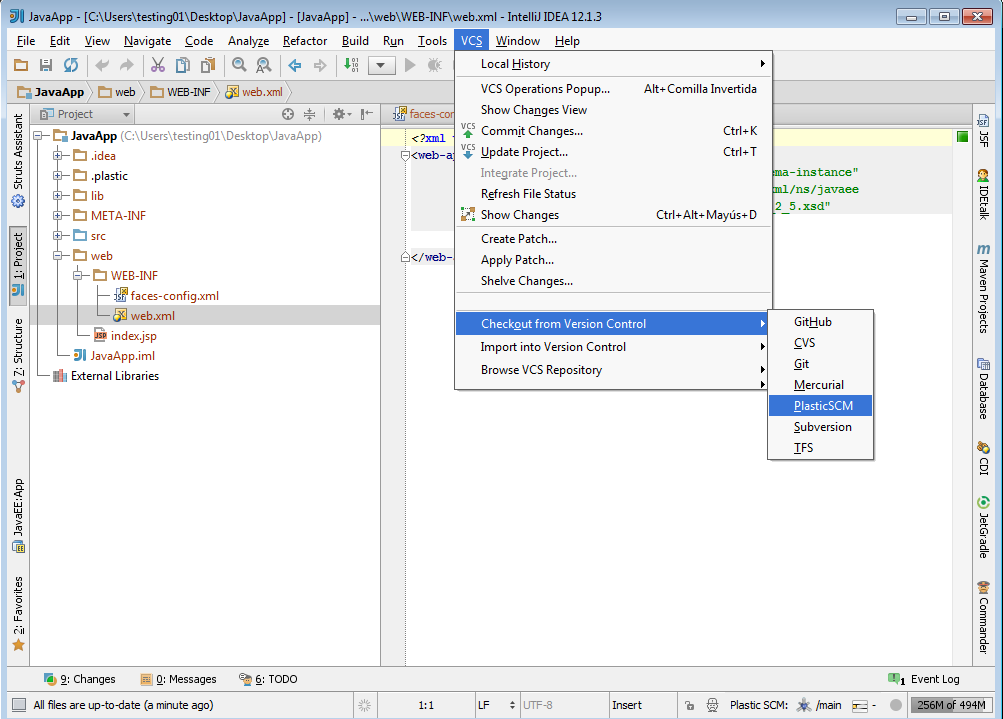Click Create Patch... menu entry
The width and height of the screenshot is (1003, 719).
[x=613, y=239]
